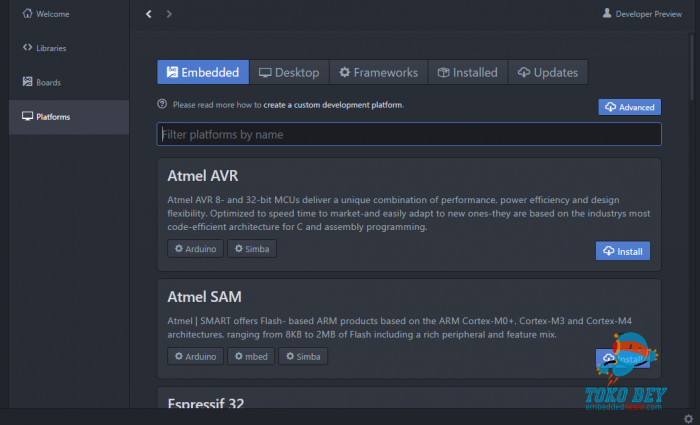Viewport: 700px width, 425px height.
Task: Open Libraries in the sidebar
Action: [50, 48]
